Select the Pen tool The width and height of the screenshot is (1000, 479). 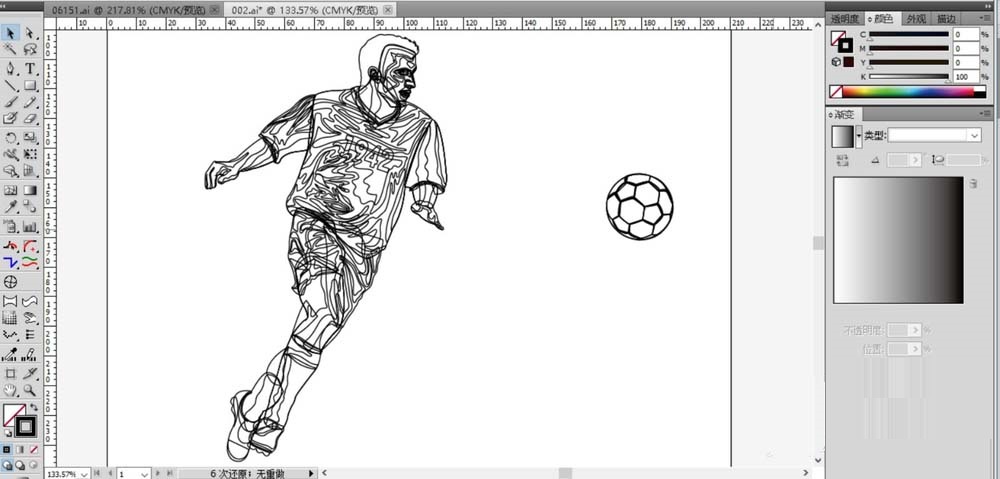10,68
